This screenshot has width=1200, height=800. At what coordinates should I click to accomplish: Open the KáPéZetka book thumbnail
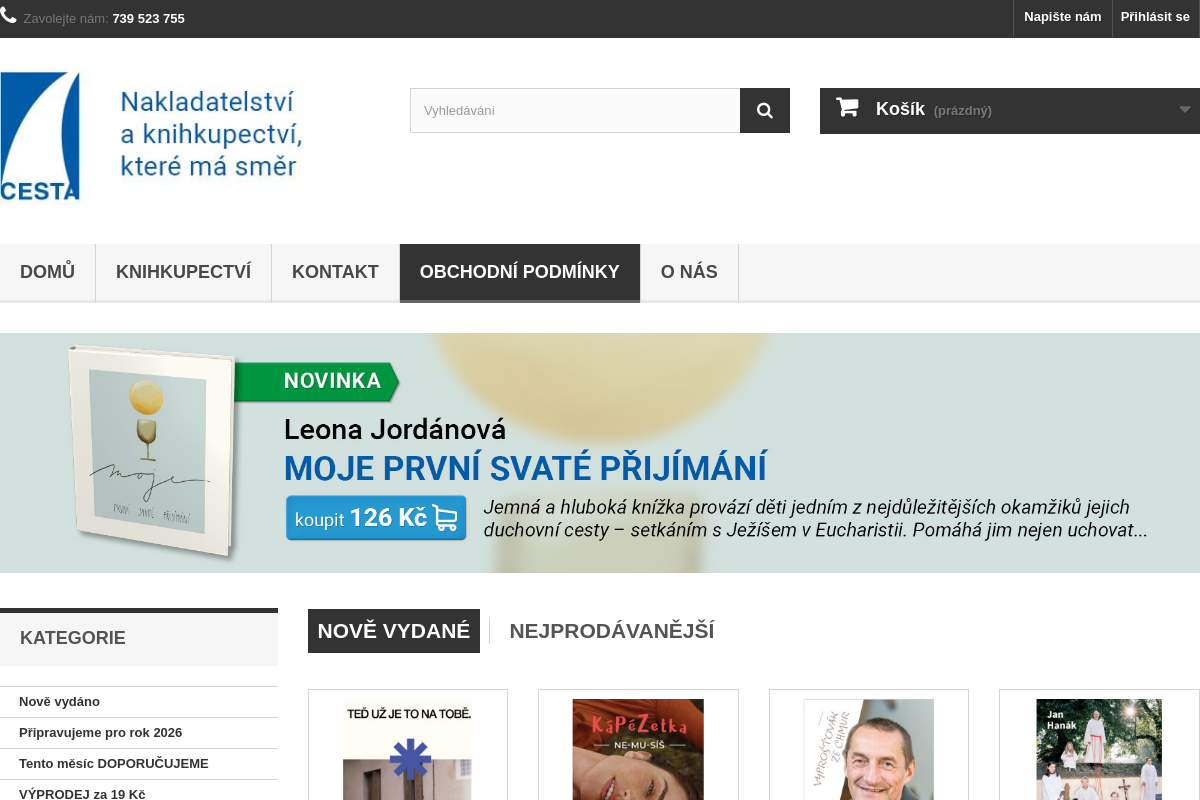pos(638,749)
